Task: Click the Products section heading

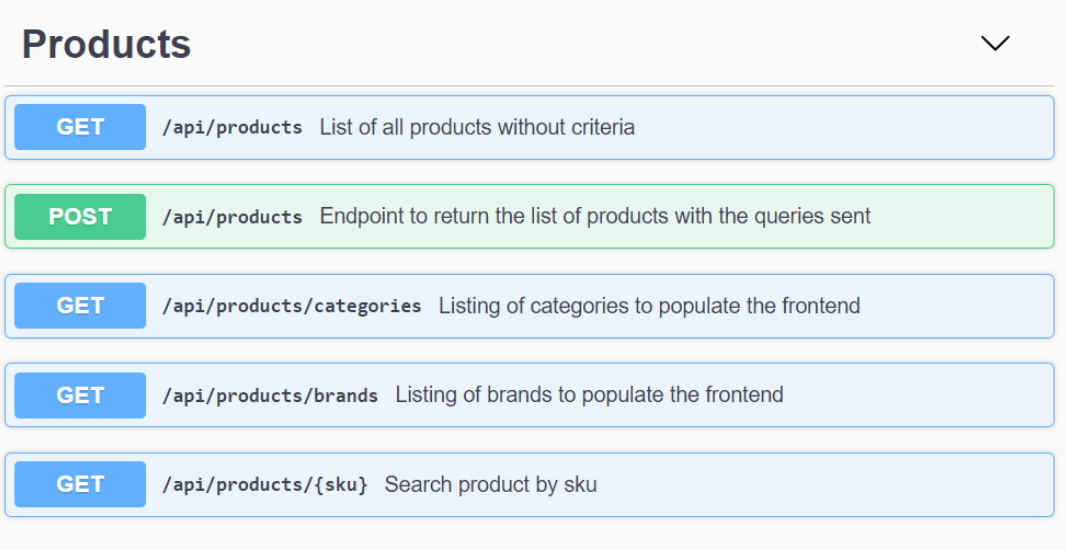Action: [x=106, y=44]
